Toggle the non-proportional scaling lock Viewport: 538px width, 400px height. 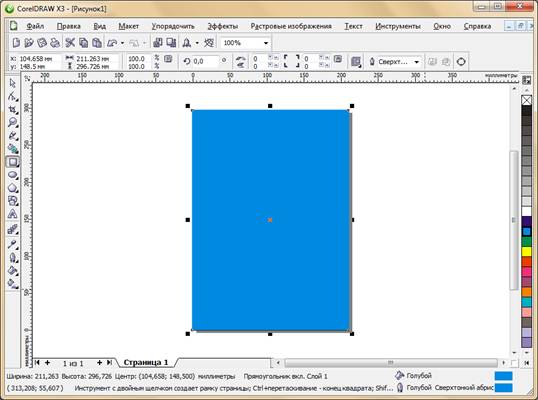pos(168,59)
